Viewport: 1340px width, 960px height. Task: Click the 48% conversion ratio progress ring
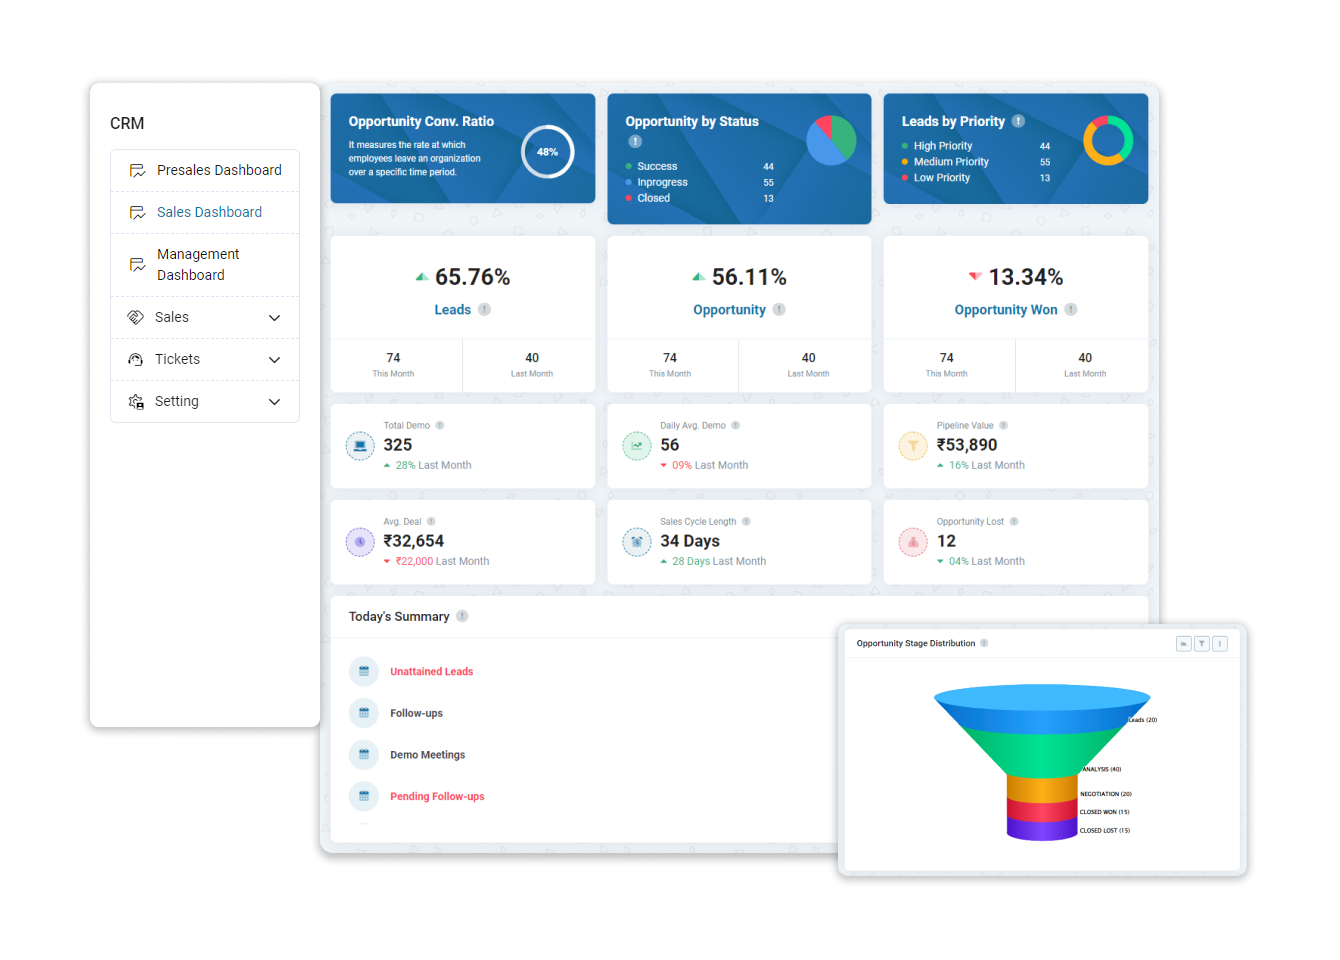tap(547, 152)
